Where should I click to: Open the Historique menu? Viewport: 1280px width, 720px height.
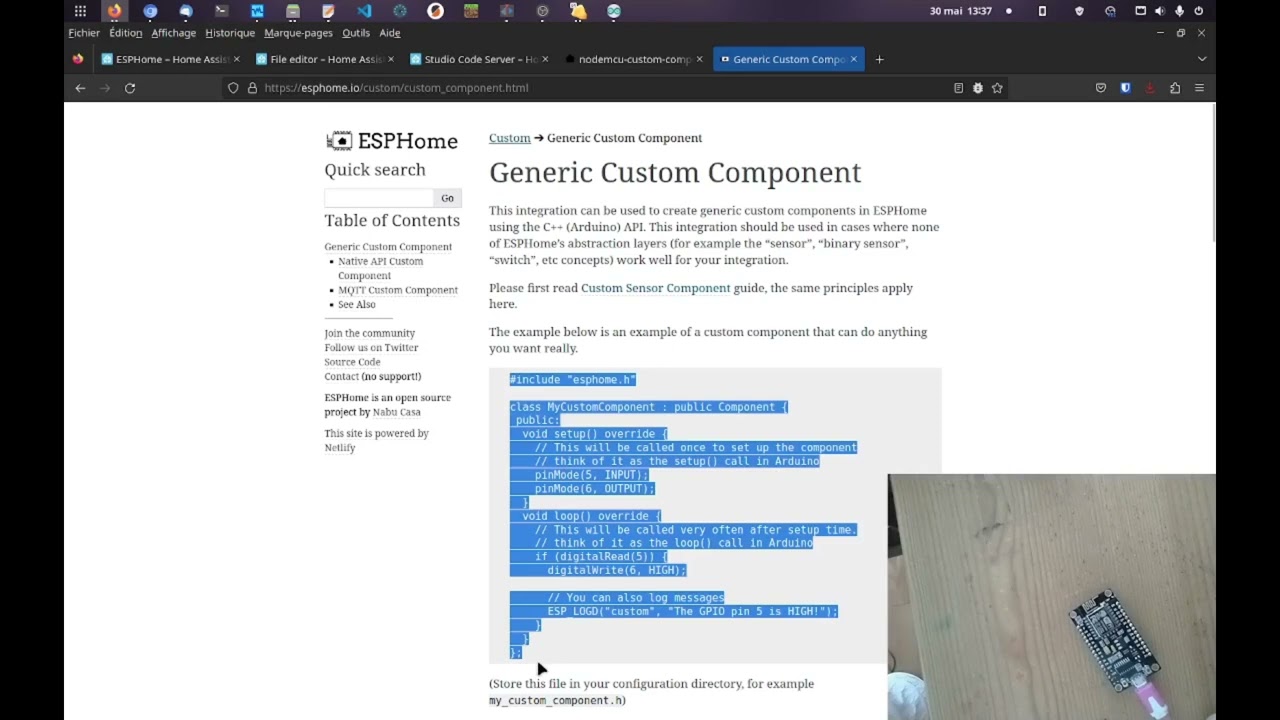click(230, 33)
